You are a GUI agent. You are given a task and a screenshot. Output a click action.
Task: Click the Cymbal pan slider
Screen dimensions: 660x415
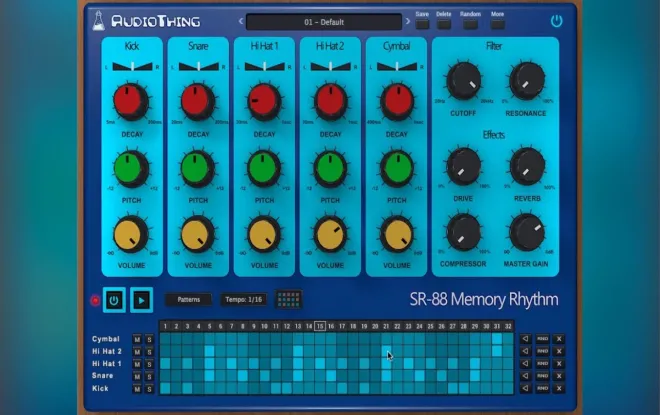pos(397,67)
